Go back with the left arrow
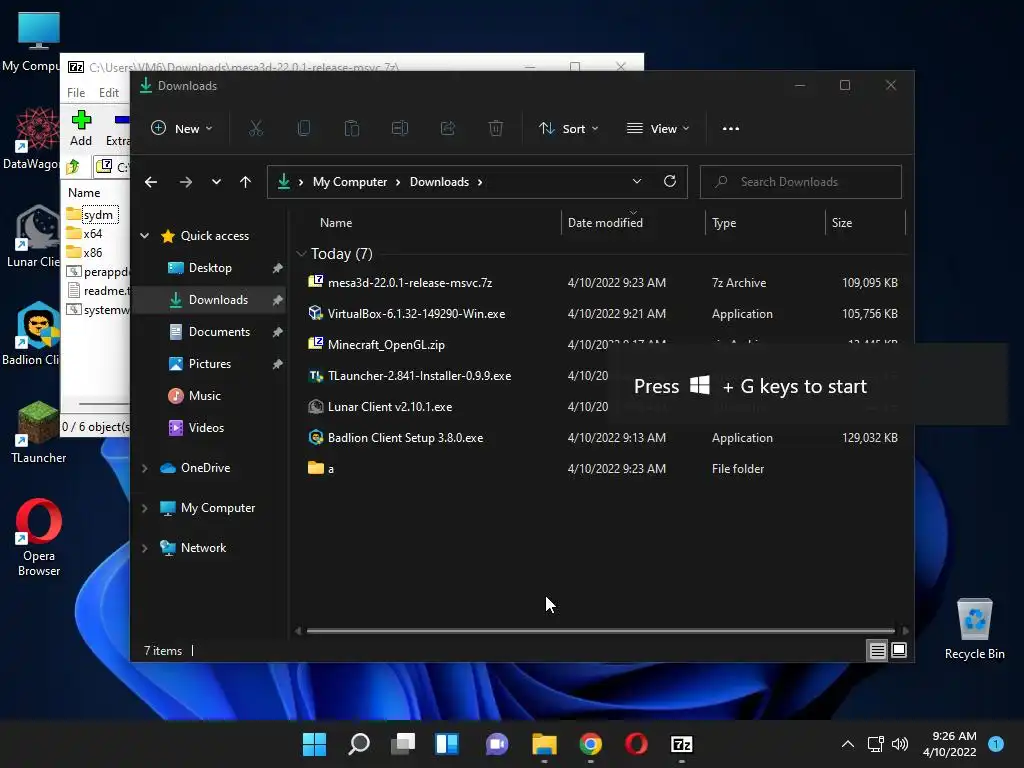The width and height of the screenshot is (1024, 768). click(x=151, y=182)
